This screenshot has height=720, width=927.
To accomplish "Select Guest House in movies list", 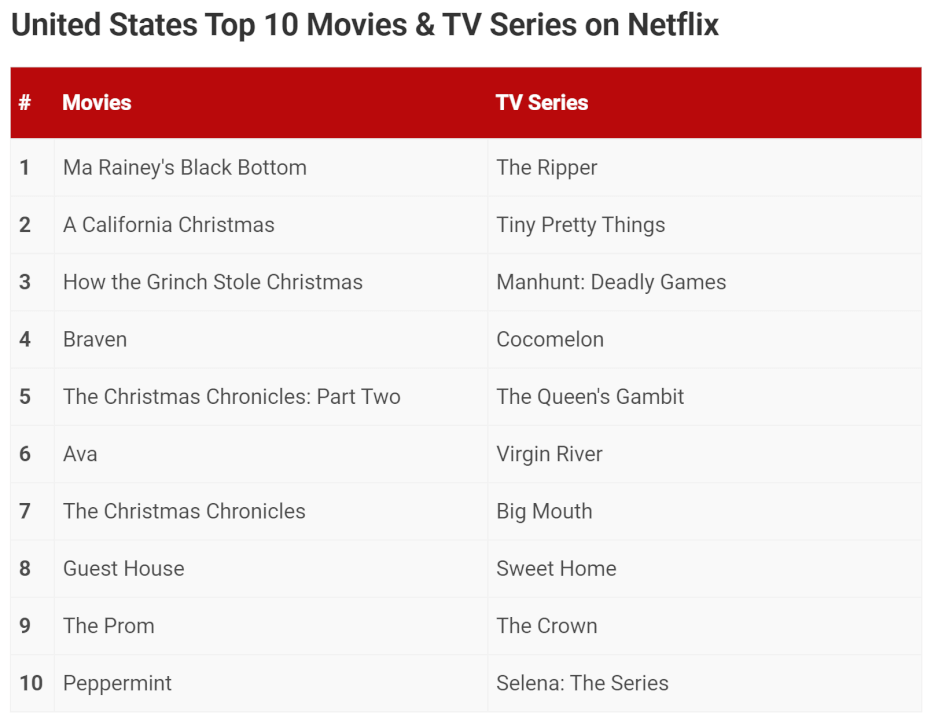I will click(x=124, y=568).
